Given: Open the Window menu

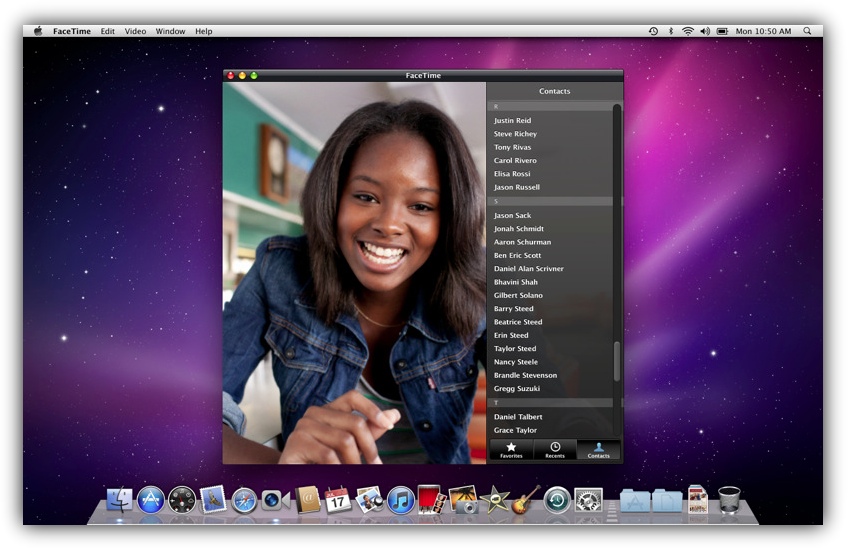Looking at the screenshot, I should (170, 31).
